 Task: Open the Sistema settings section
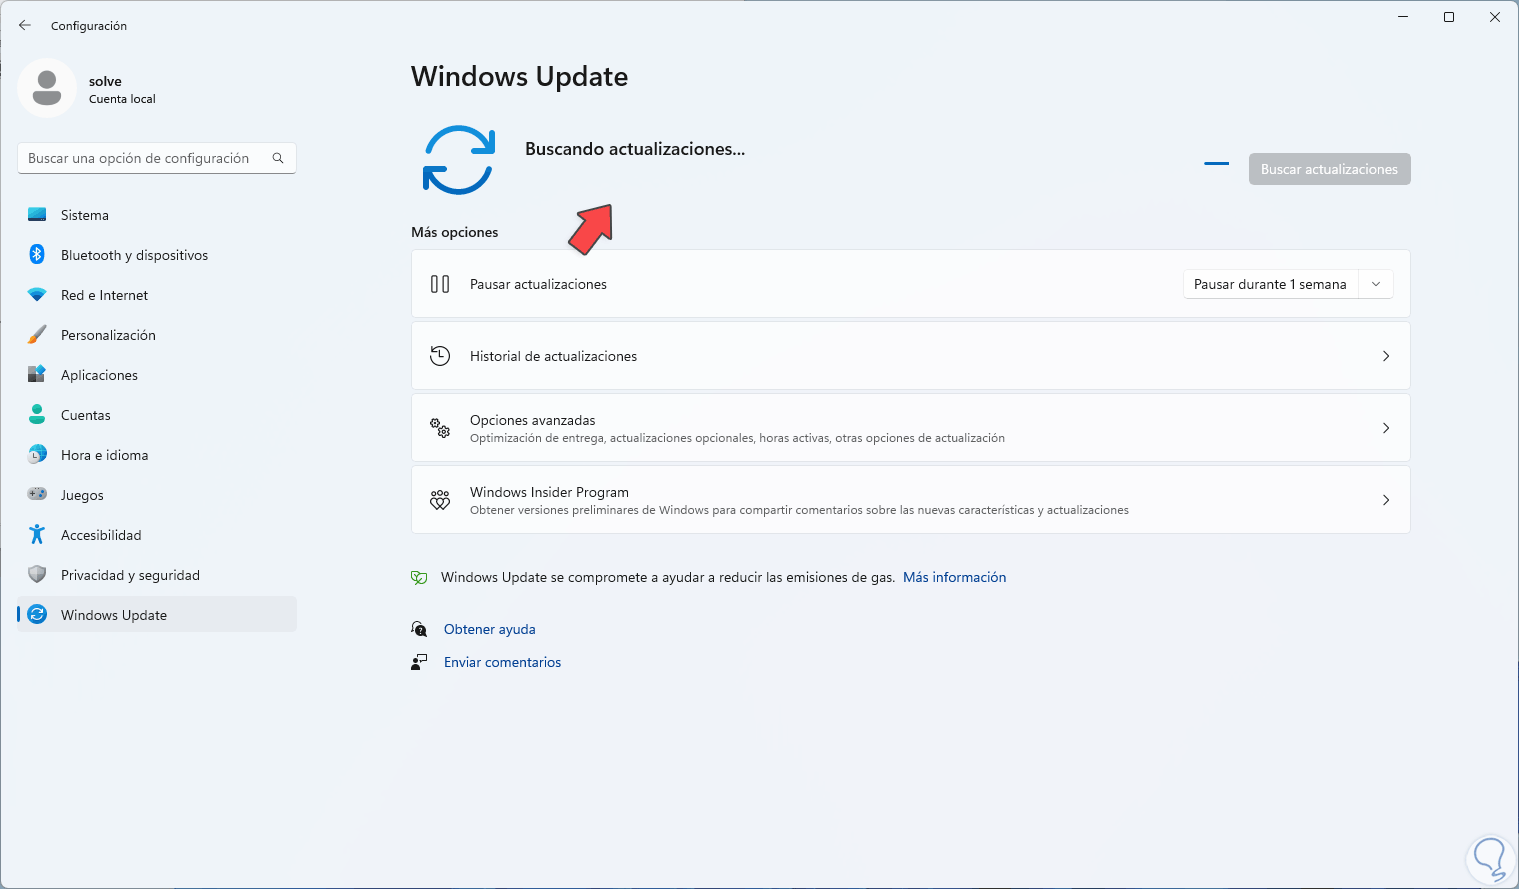(x=157, y=215)
